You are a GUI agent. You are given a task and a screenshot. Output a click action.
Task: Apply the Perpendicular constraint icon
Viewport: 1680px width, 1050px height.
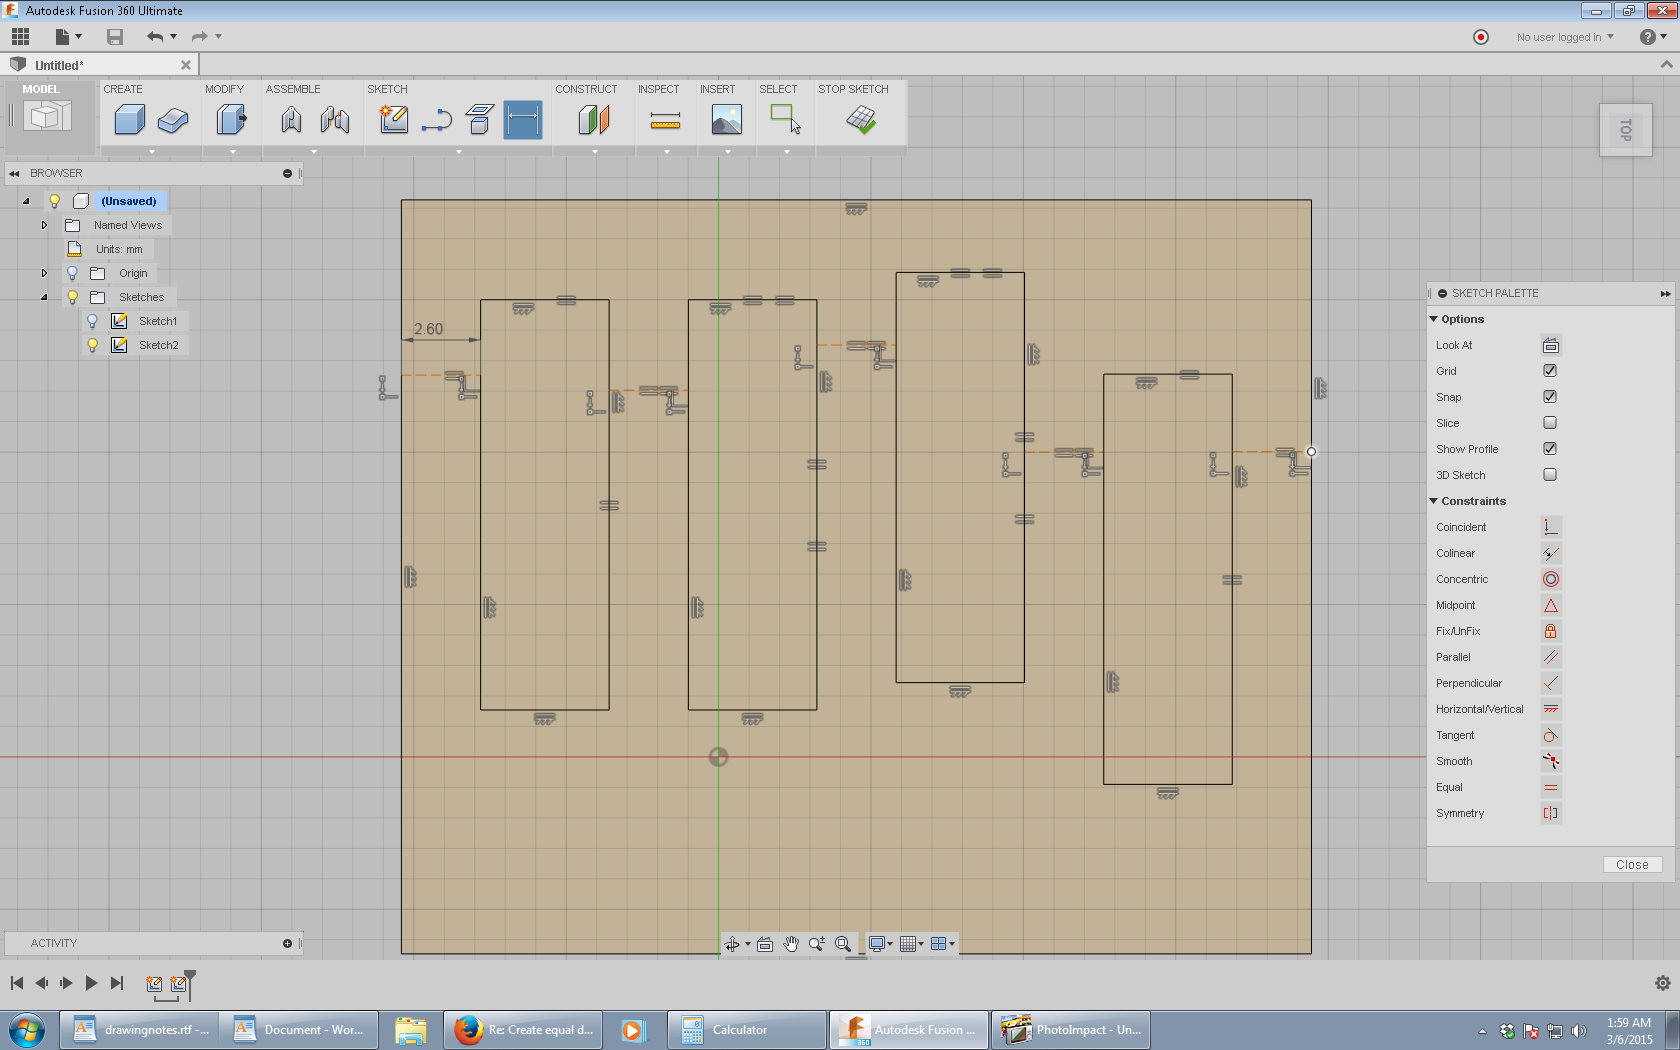[1550, 683]
